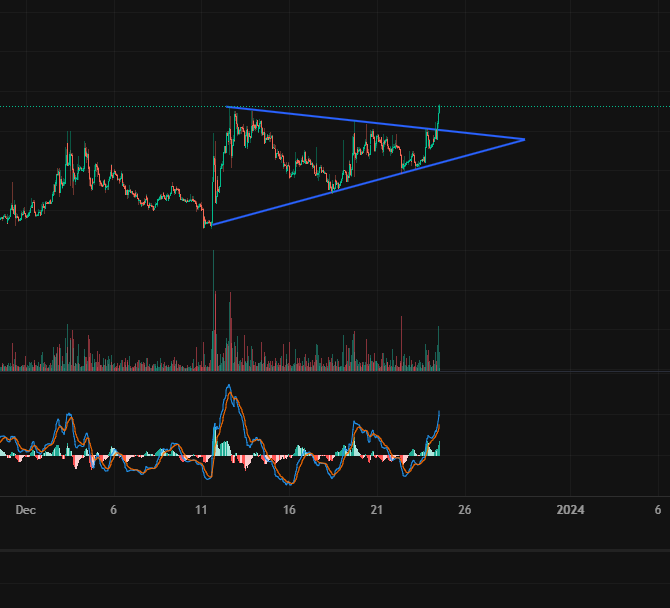670x608 pixels.
Task: Click the '26' date label on time axis
Action: coord(464,510)
